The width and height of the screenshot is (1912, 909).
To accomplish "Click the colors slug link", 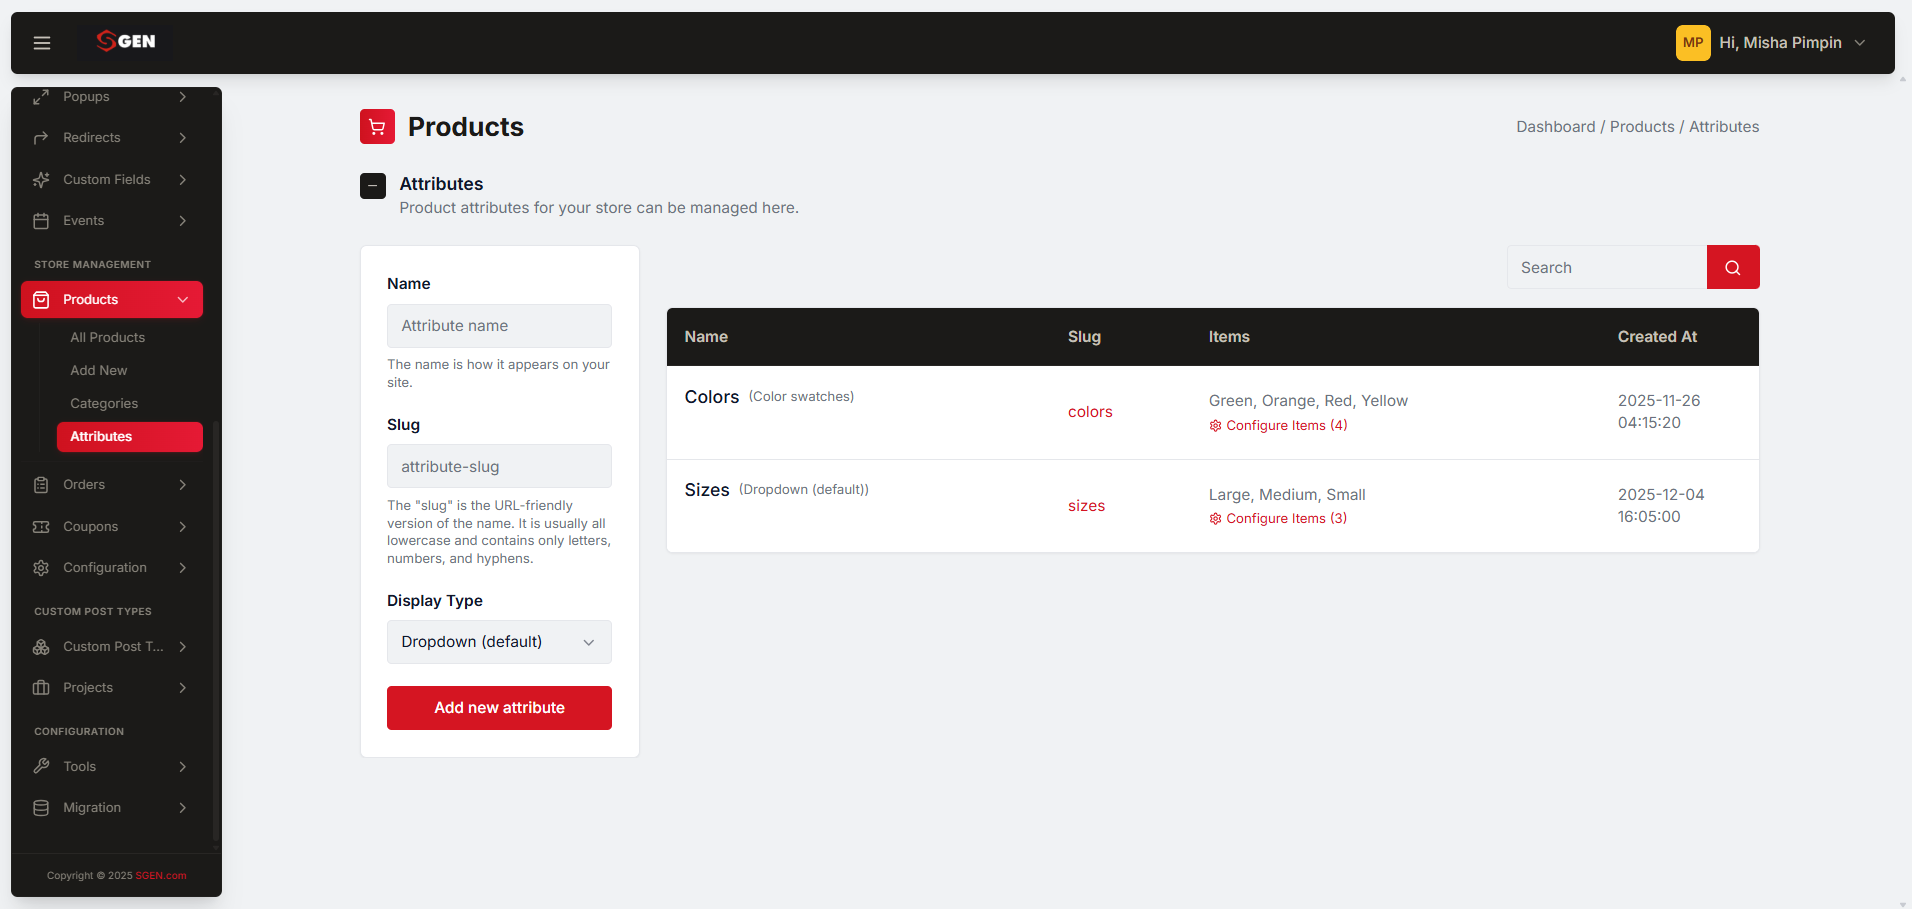I will [x=1090, y=412].
